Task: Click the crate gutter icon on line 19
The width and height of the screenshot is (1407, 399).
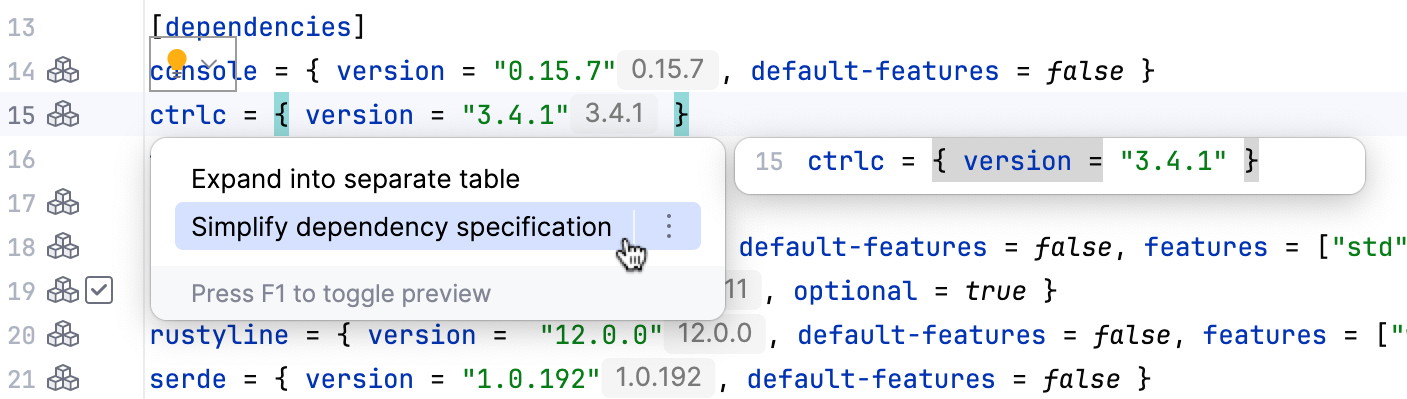Action: click(64, 291)
